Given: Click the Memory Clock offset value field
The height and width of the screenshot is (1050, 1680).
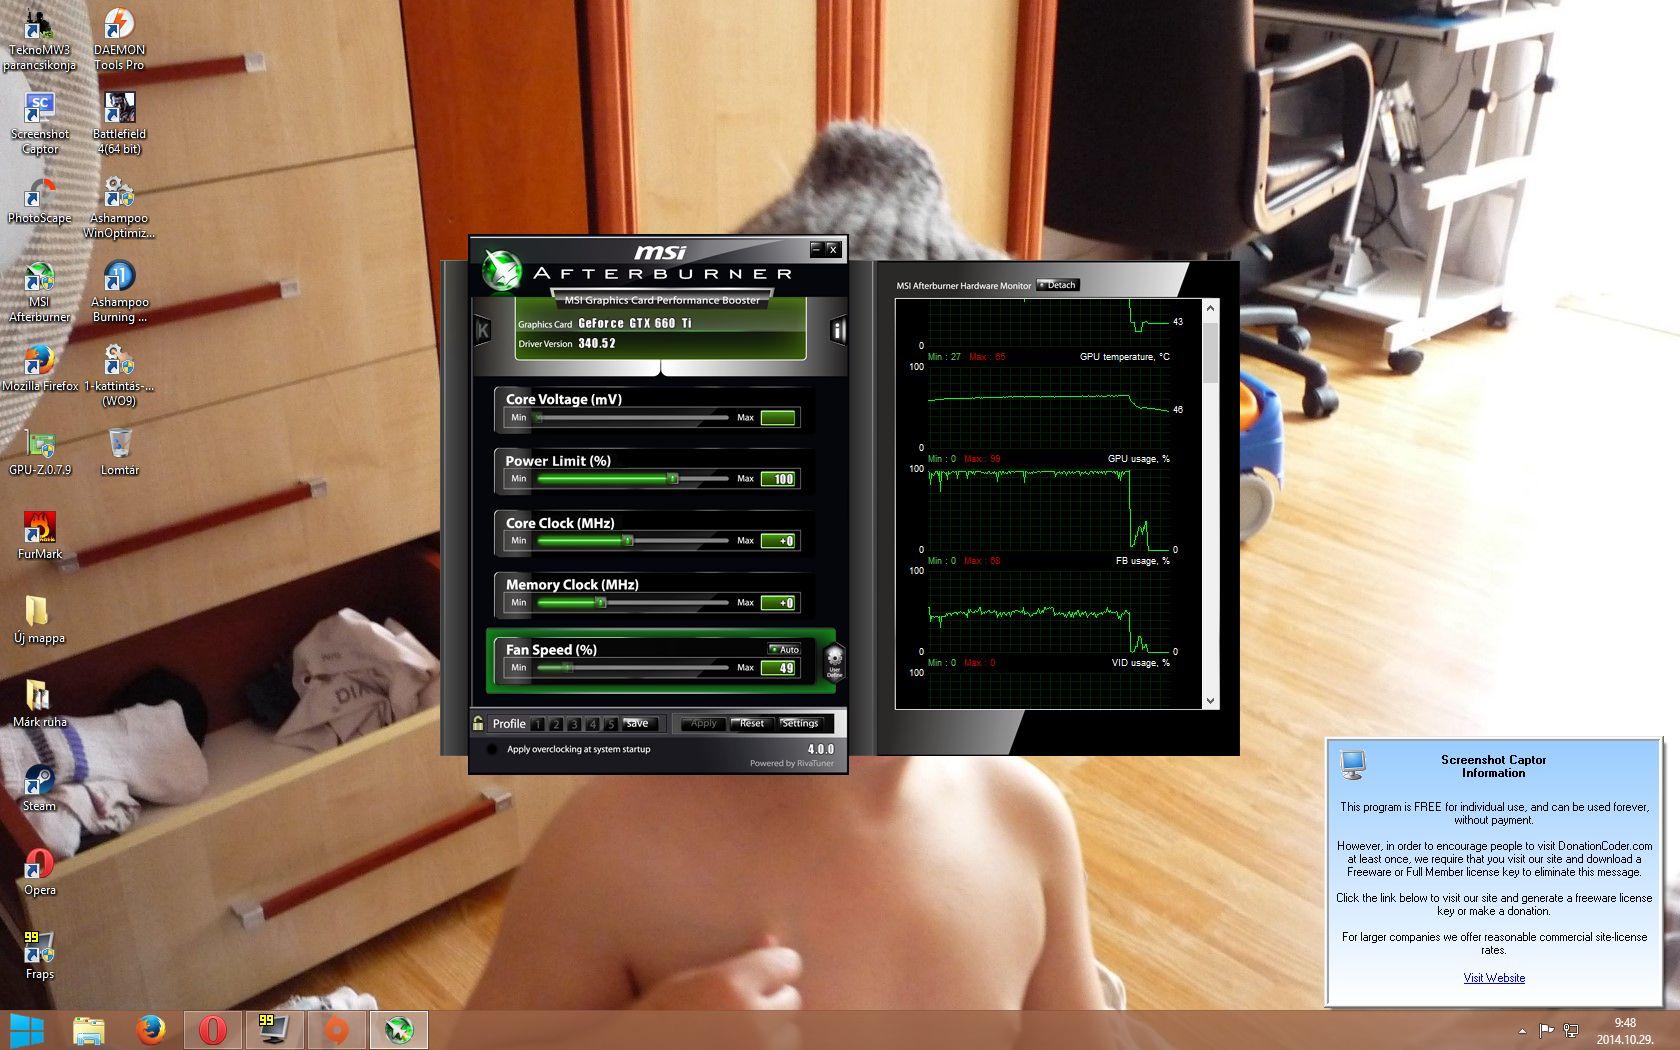Looking at the screenshot, I should 778,603.
